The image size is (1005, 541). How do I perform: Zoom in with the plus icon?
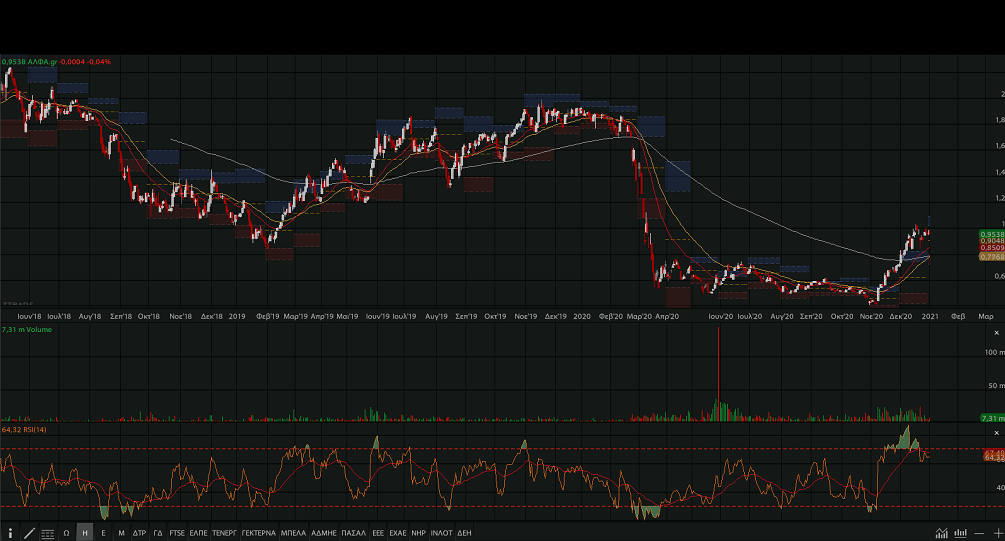tap(996, 533)
